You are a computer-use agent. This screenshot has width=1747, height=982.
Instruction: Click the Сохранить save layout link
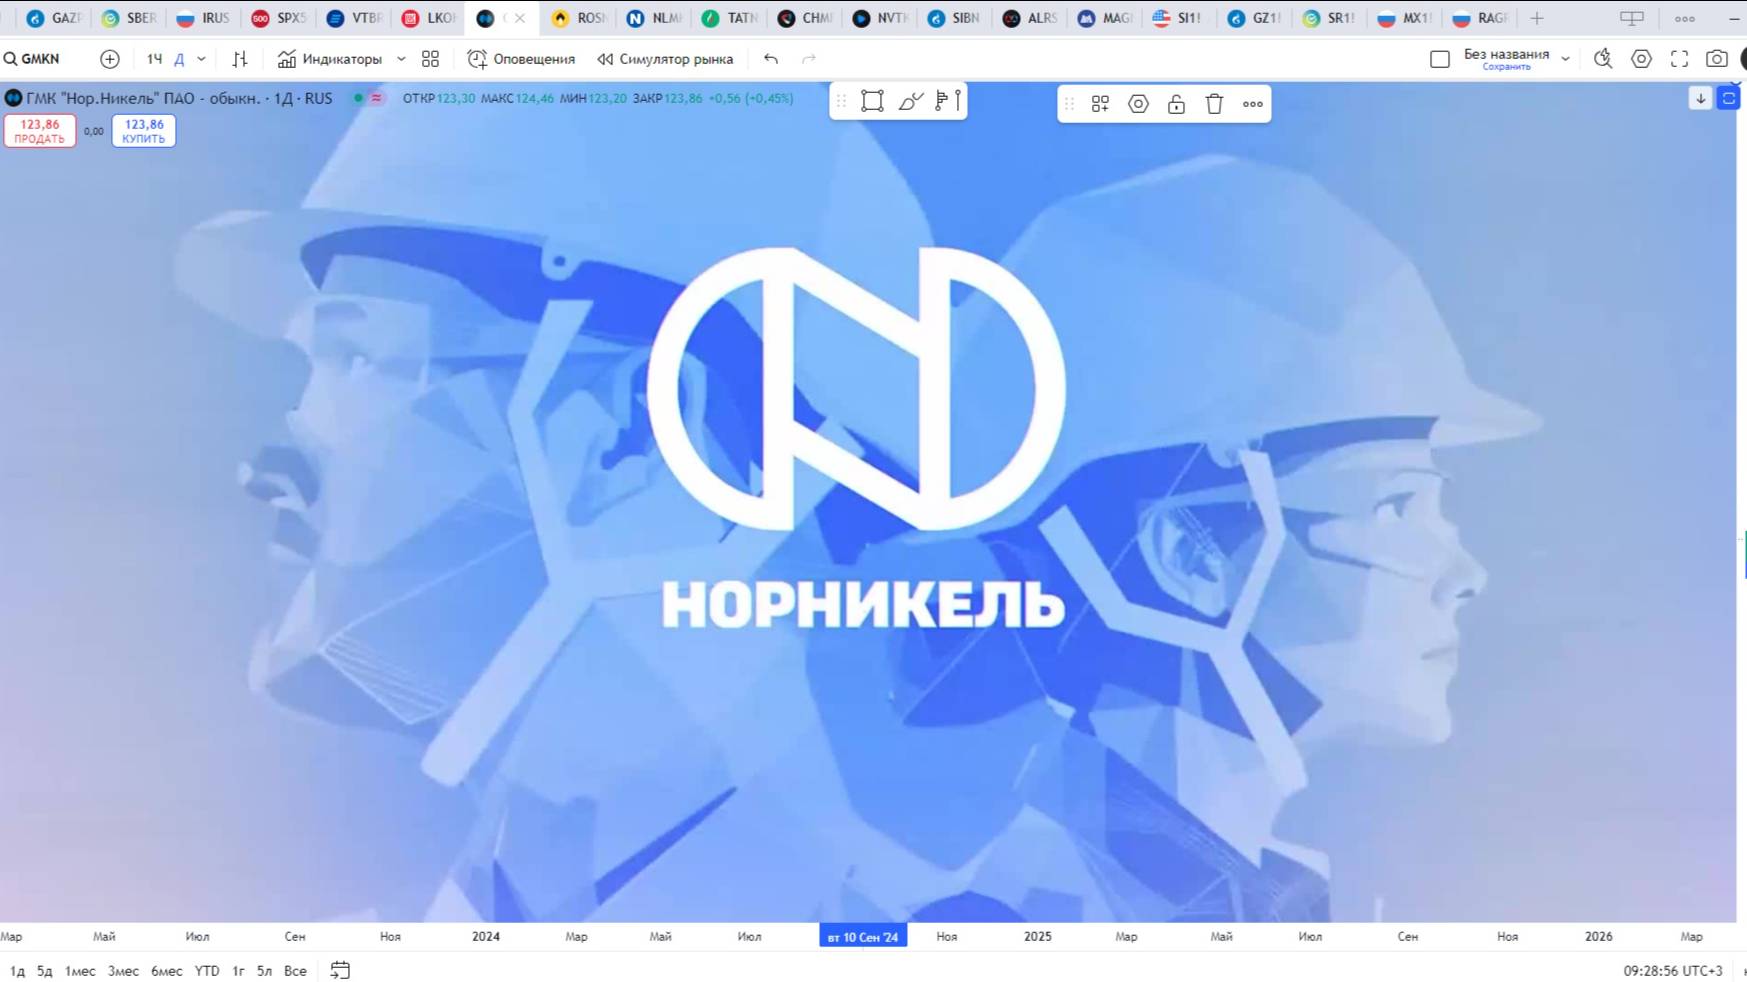point(1506,67)
